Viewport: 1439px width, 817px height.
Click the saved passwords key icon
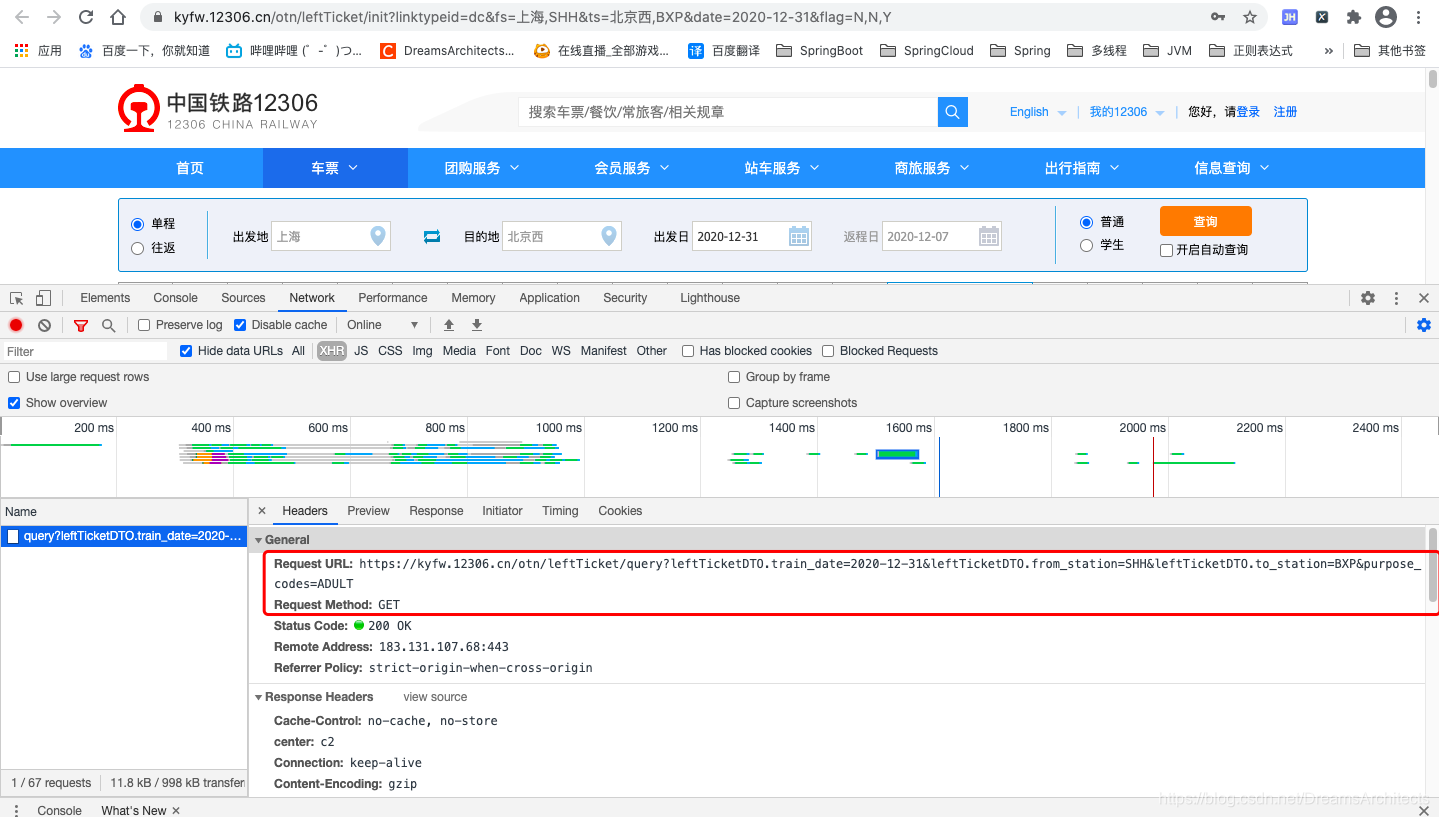point(1218,17)
